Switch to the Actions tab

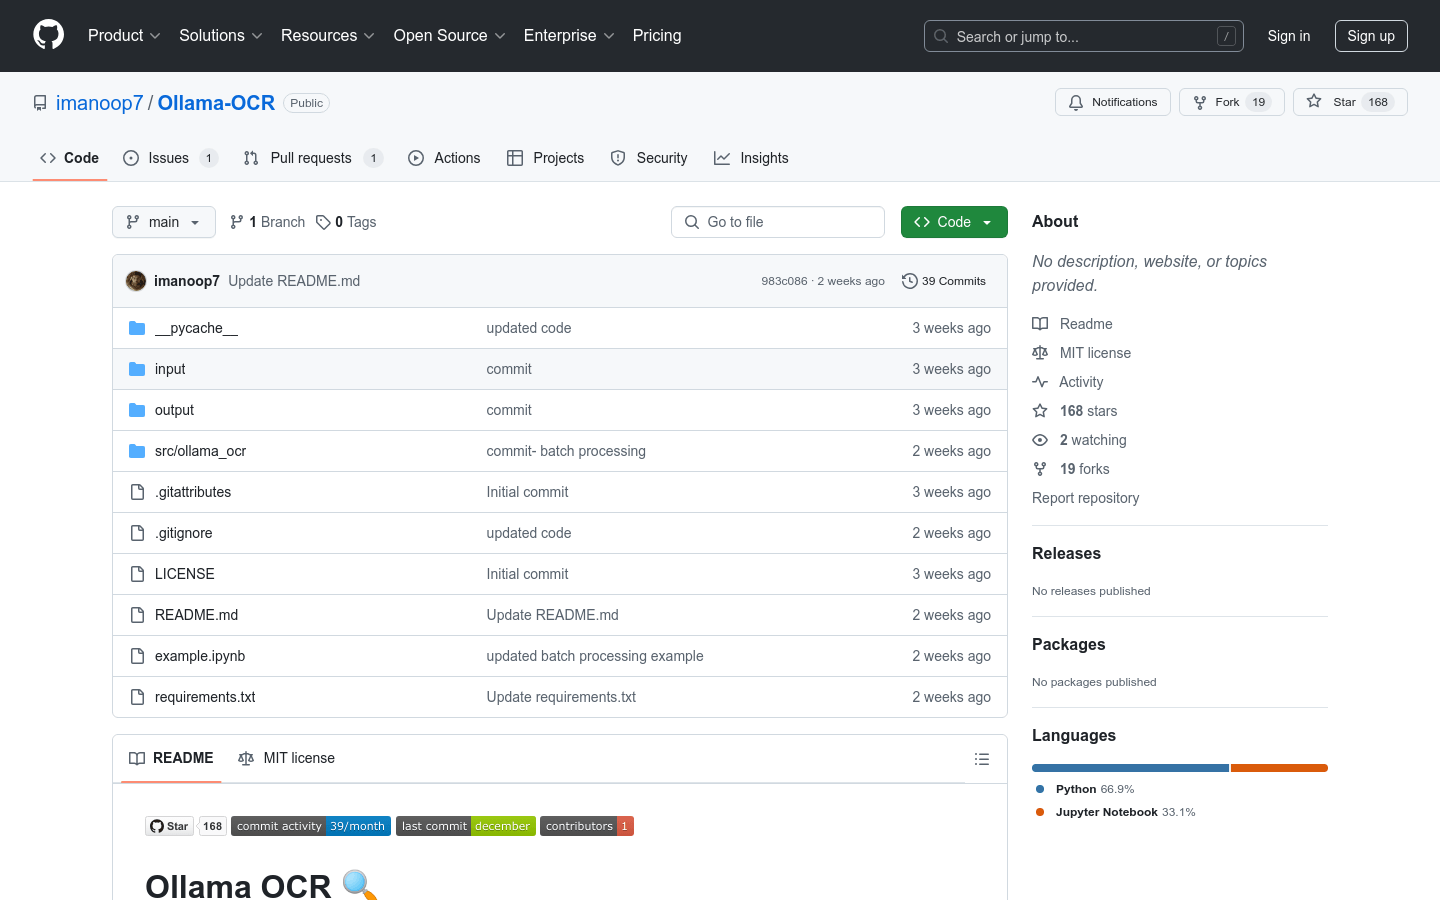[x=444, y=158]
